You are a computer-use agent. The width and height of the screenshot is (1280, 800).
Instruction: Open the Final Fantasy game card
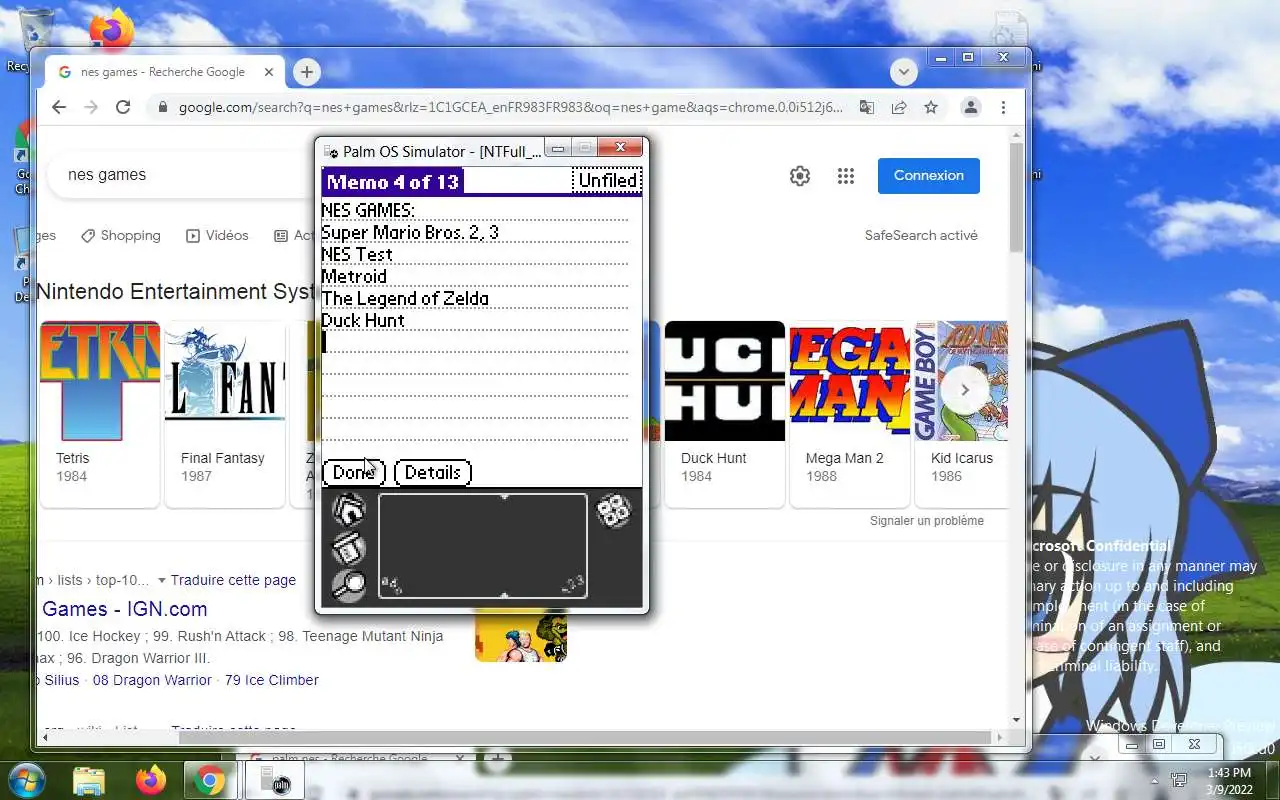pyautogui.click(x=225, y=412)
